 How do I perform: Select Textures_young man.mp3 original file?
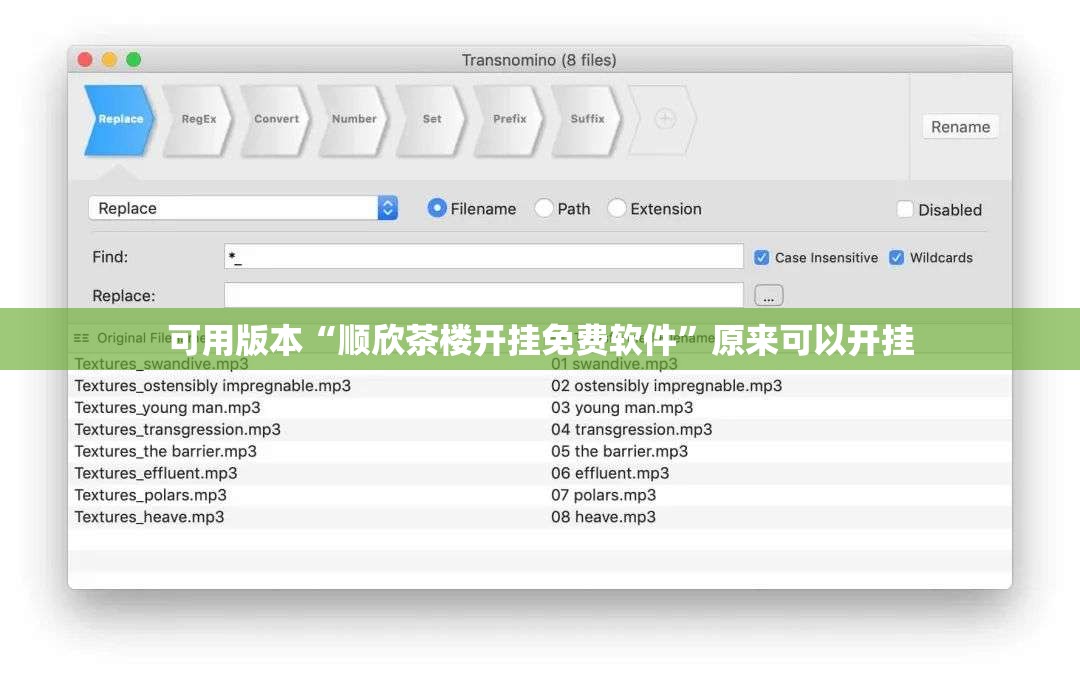[167, 408]
